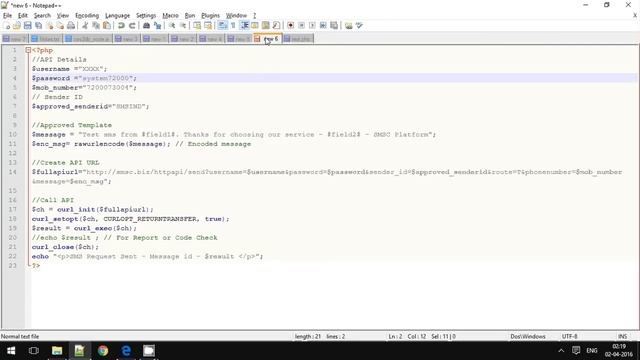Screen dimensions: 640x360
Task: Open the View menu
Action: [62, 16]
